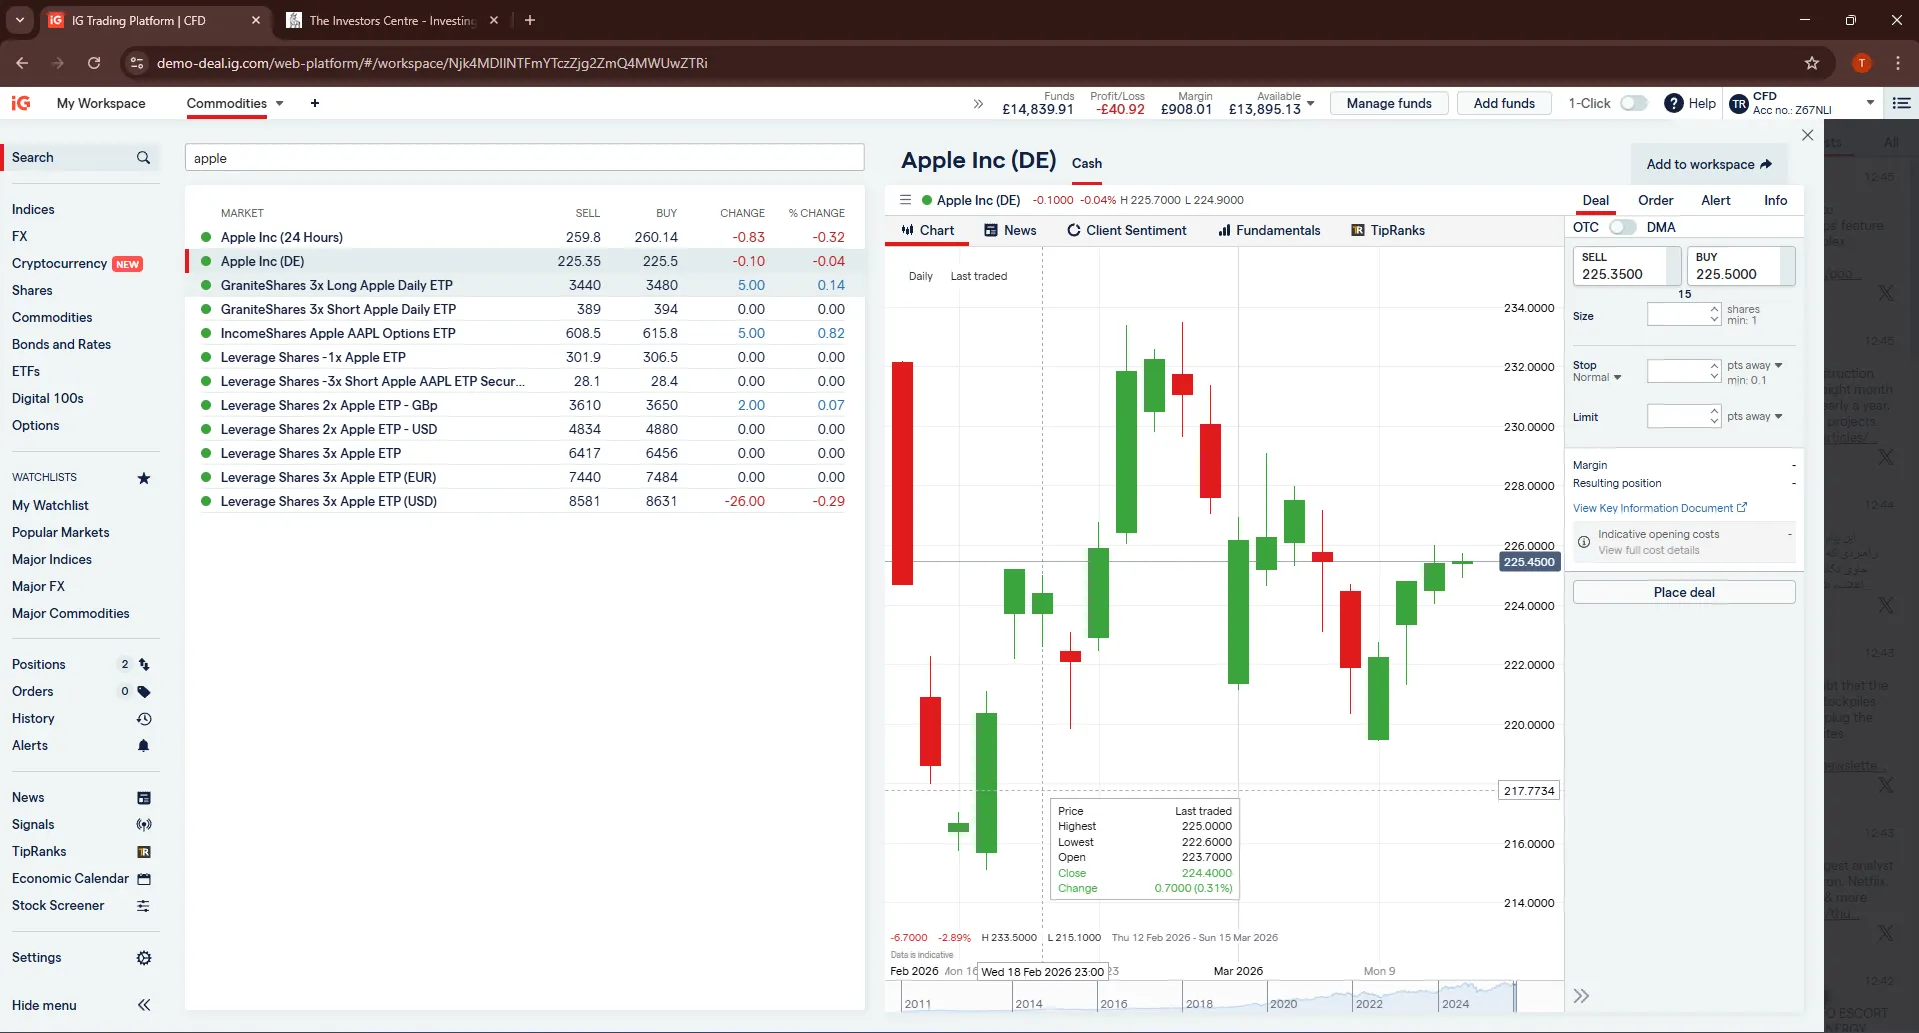This screenshot has width=1919, height=1033.
Task: Select Apple Inc (24 Hours) market row
Action: coord(524,237)
